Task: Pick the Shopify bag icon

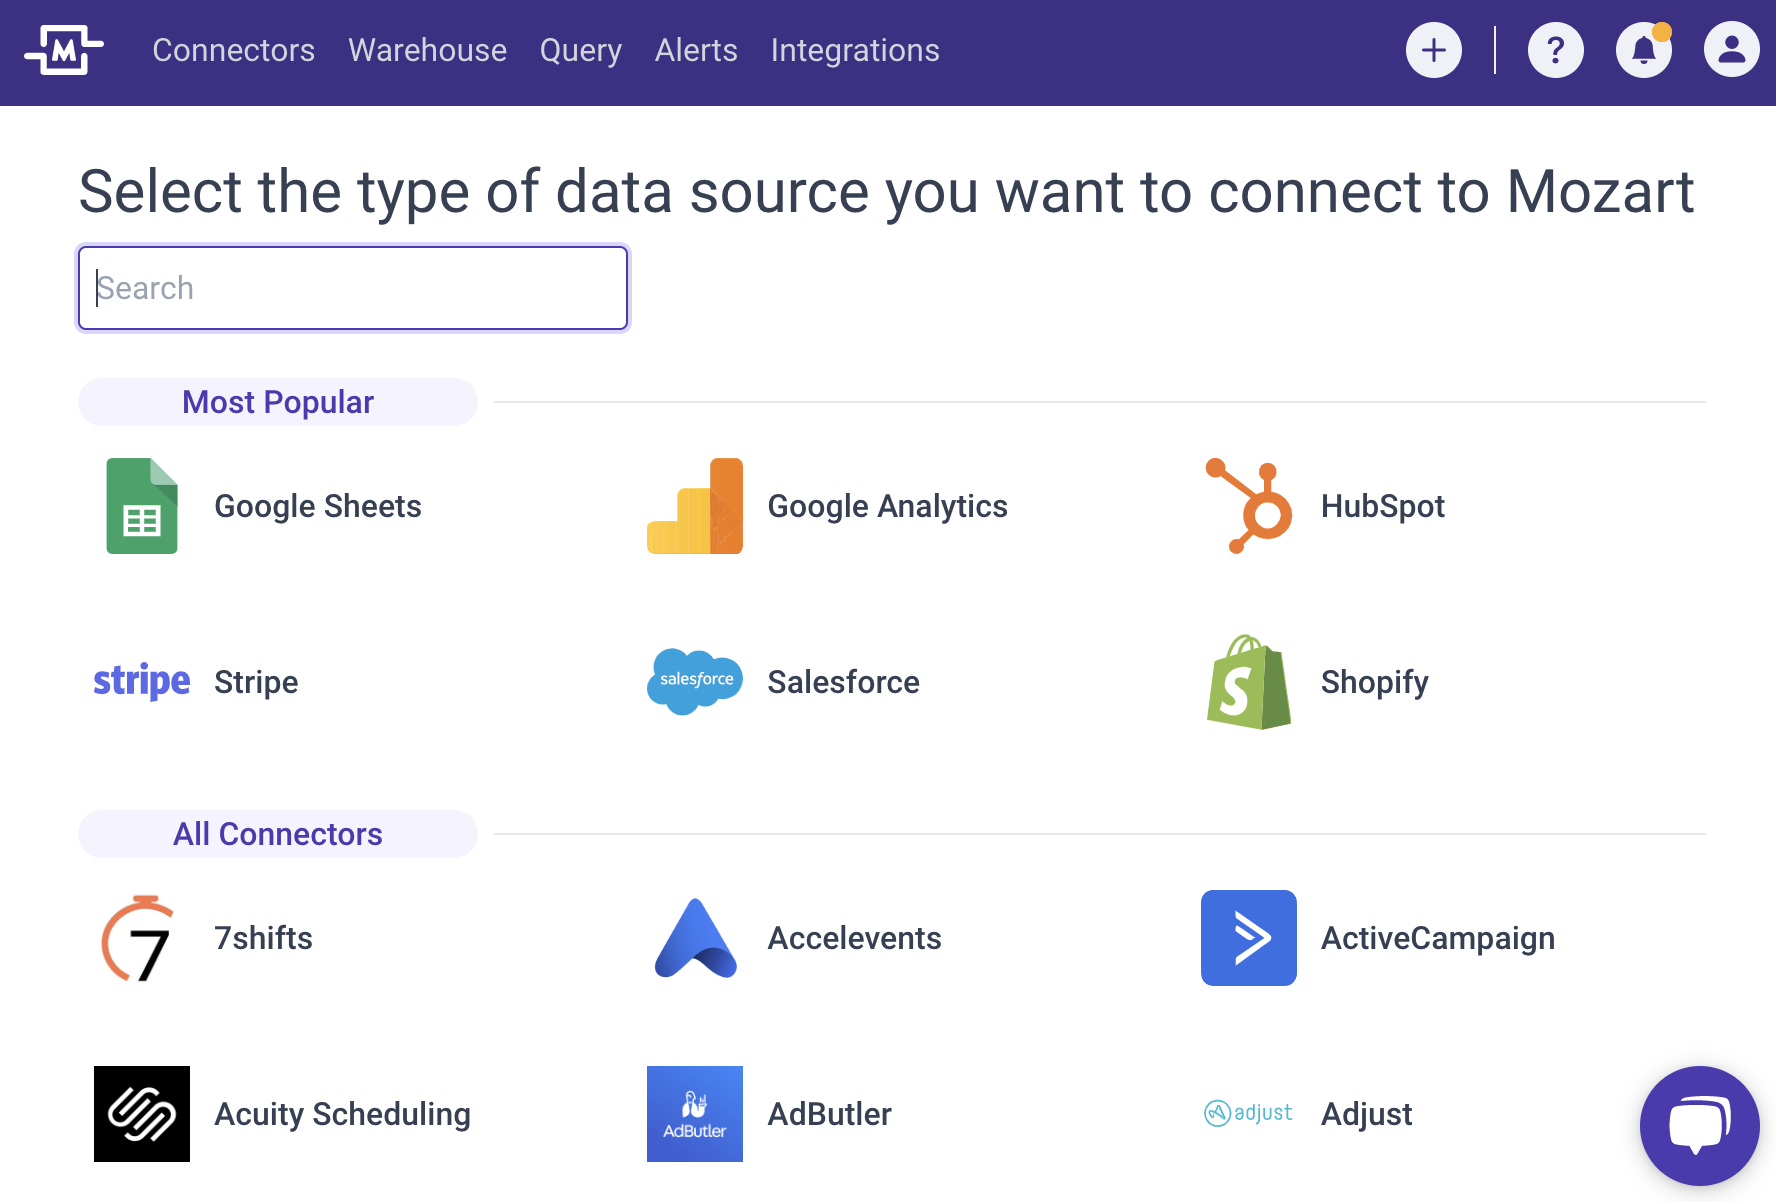Action: [x=1249, y=682]
